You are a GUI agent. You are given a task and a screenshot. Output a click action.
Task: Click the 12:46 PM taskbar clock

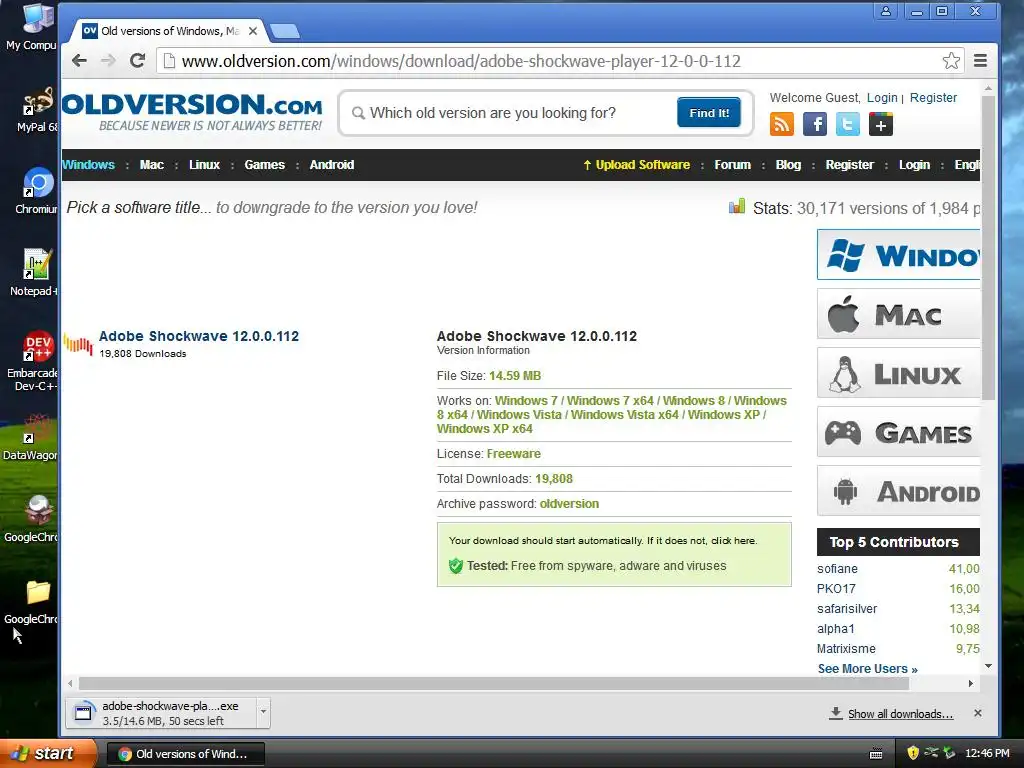(x=987, y=753)
